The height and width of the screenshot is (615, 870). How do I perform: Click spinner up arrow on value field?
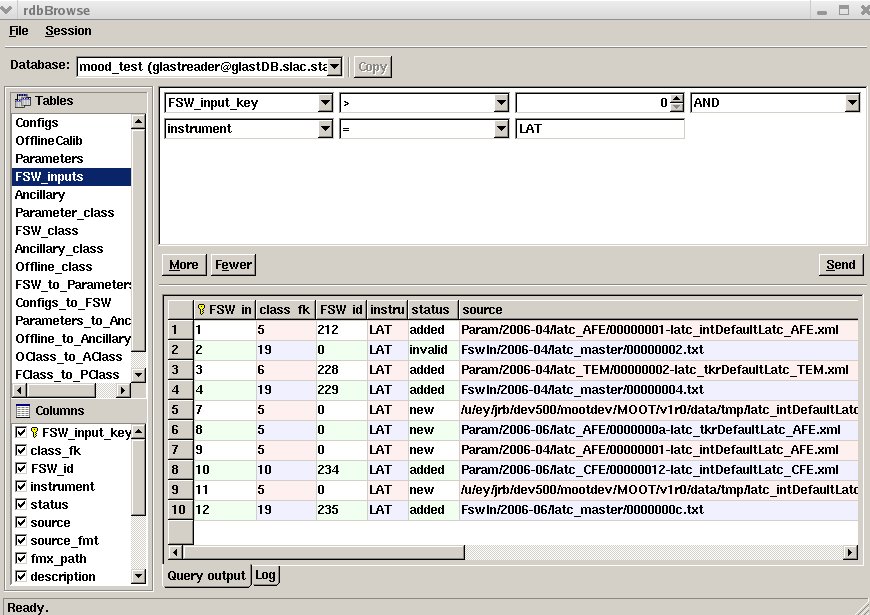[x=677, y=98]
